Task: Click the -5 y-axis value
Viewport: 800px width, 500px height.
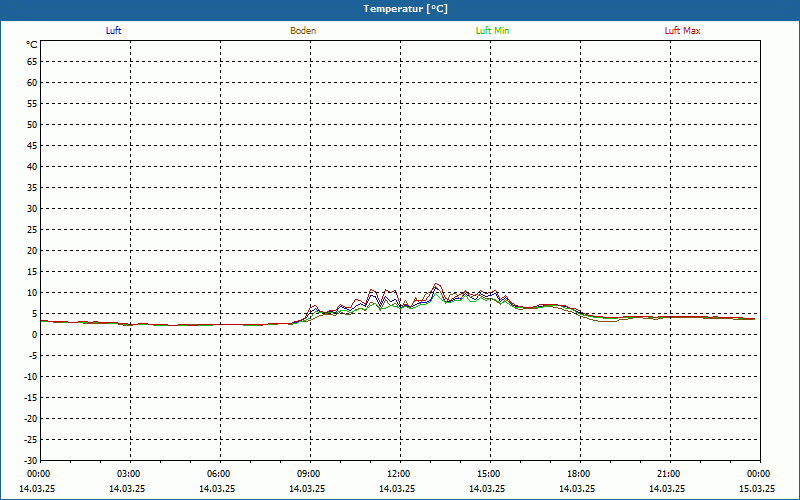Action: [x=33, y=356]
